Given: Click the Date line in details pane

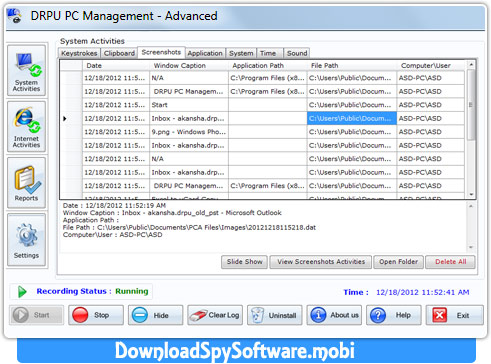Looking at the screenshot, I should click(114, 205).
